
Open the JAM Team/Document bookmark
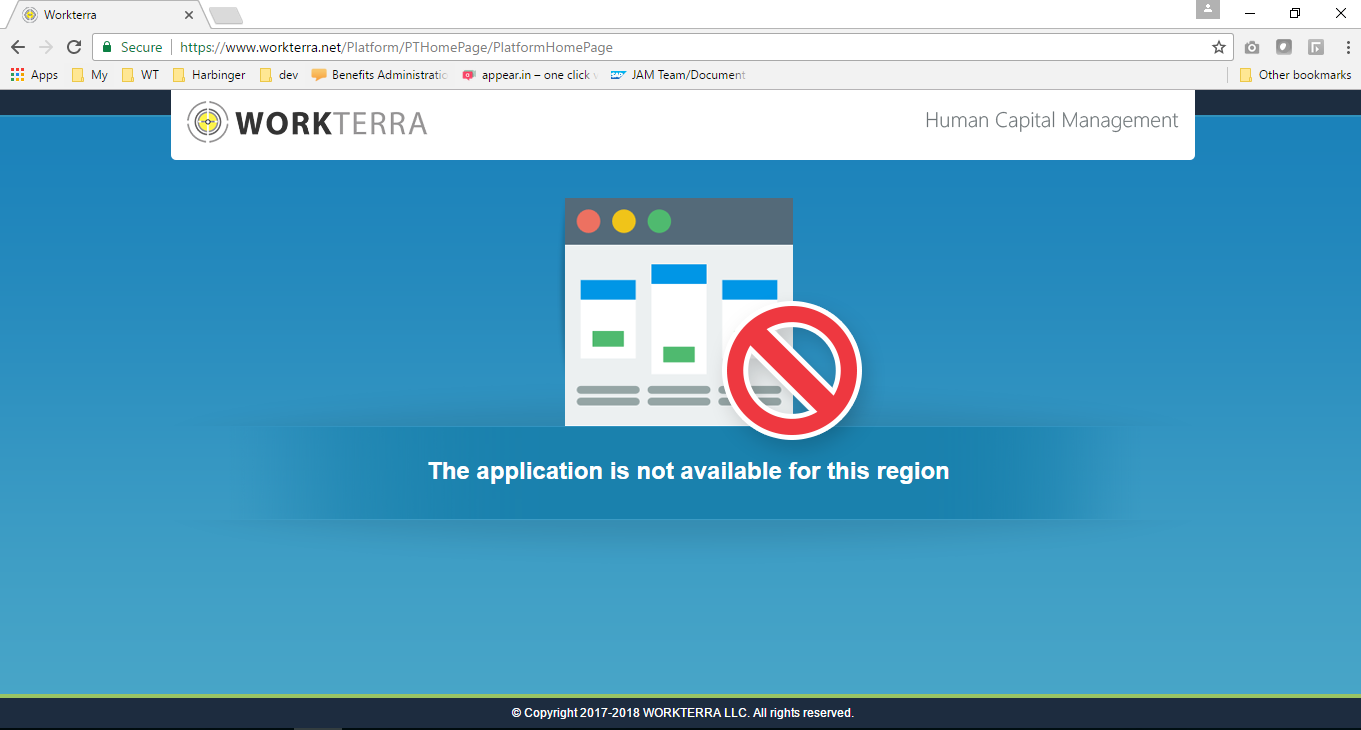[678, 75]
